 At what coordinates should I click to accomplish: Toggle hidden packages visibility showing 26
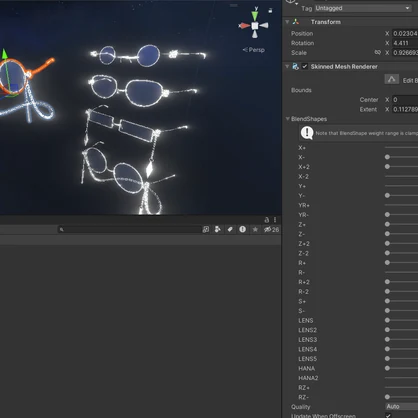[271, 229]
